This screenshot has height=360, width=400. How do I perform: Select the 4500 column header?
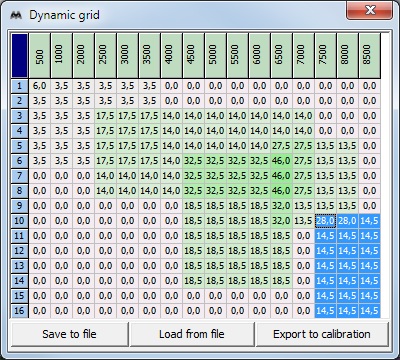(194, 55)
